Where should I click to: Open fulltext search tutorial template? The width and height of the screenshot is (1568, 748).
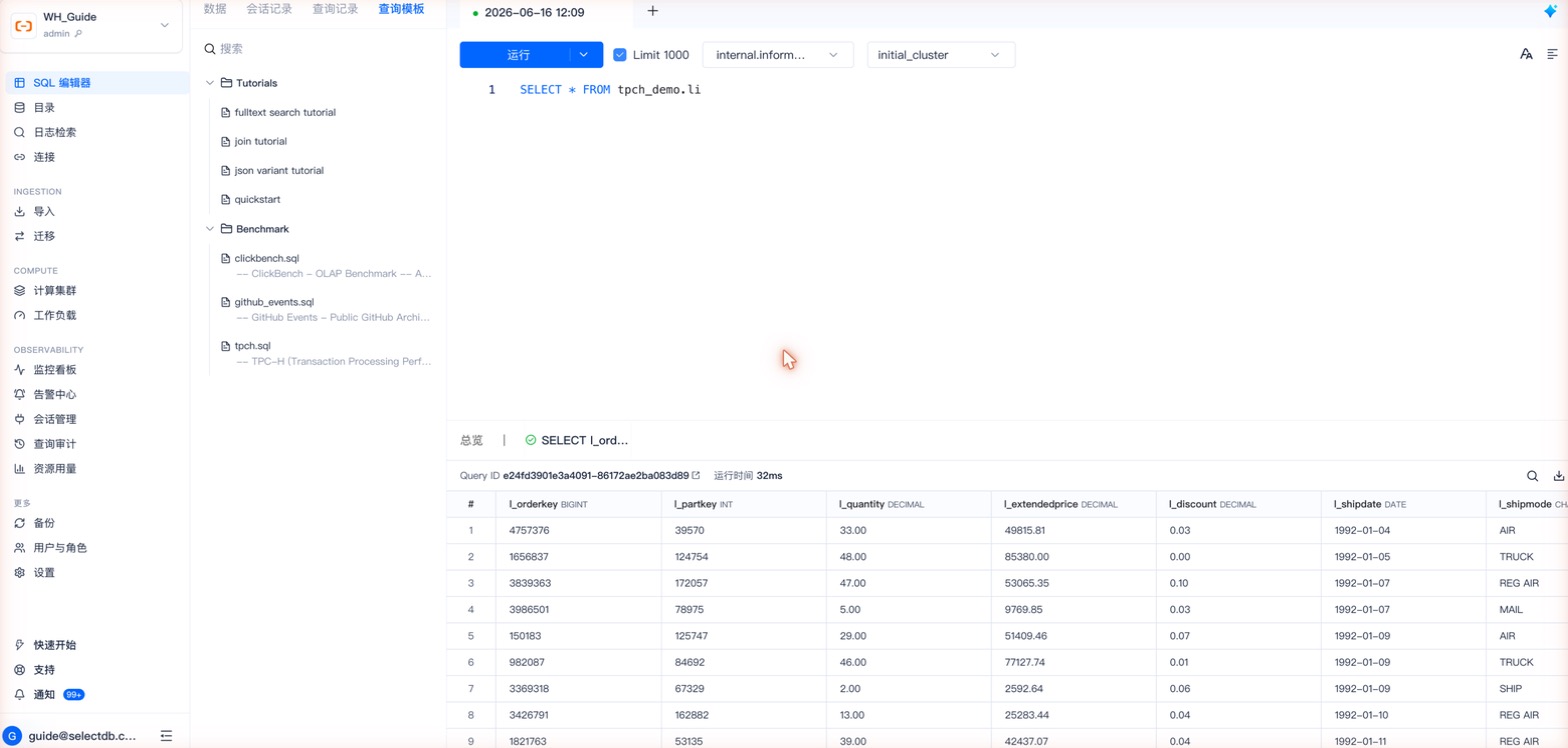click(x=285, y=113)
